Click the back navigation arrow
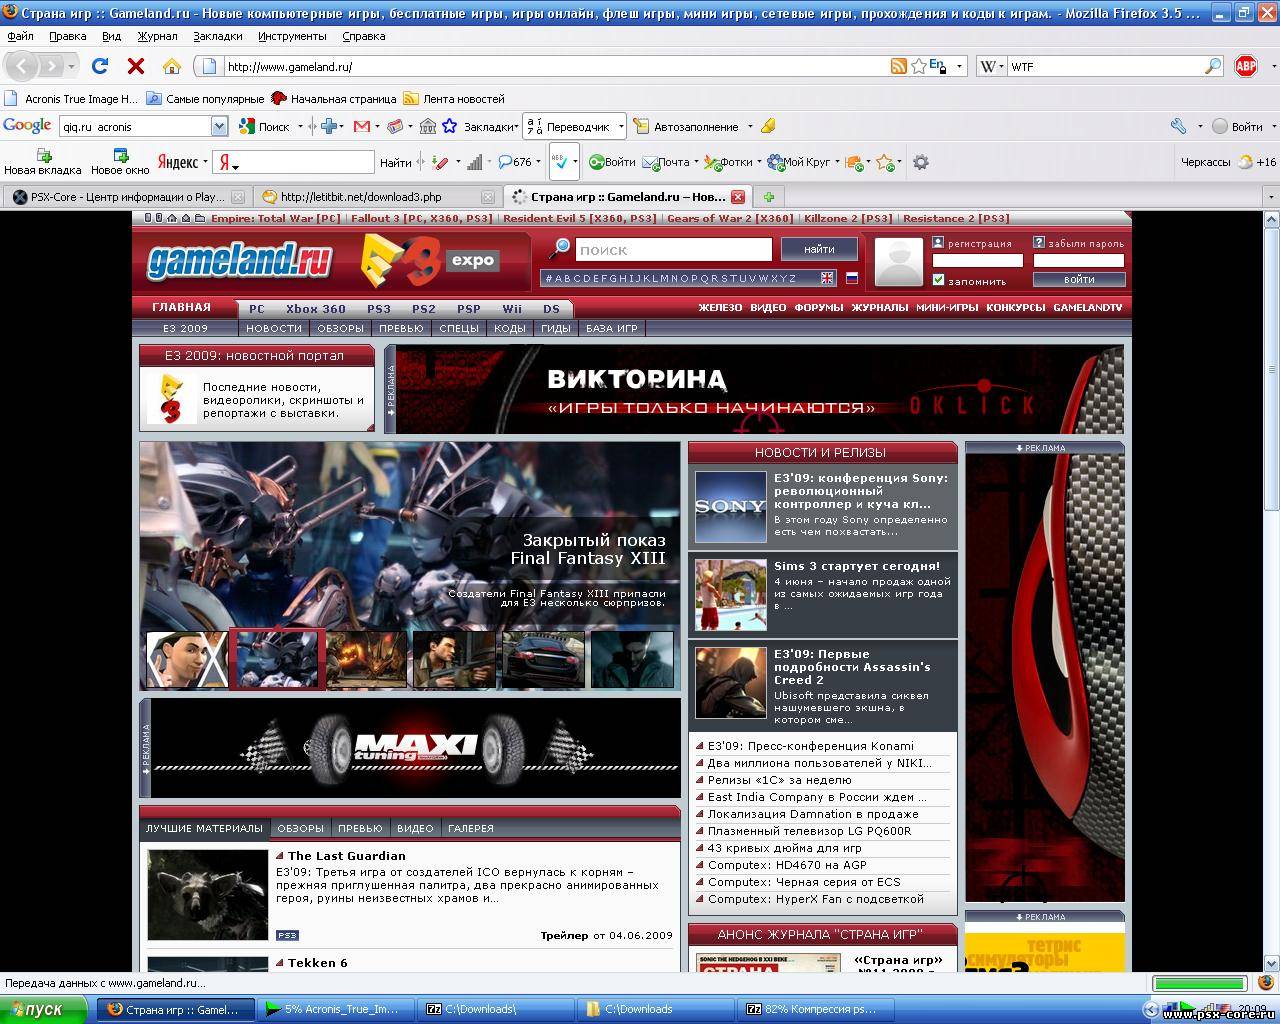Image resolution: width=1280 pixels, height=1024 pixels. 23,66
